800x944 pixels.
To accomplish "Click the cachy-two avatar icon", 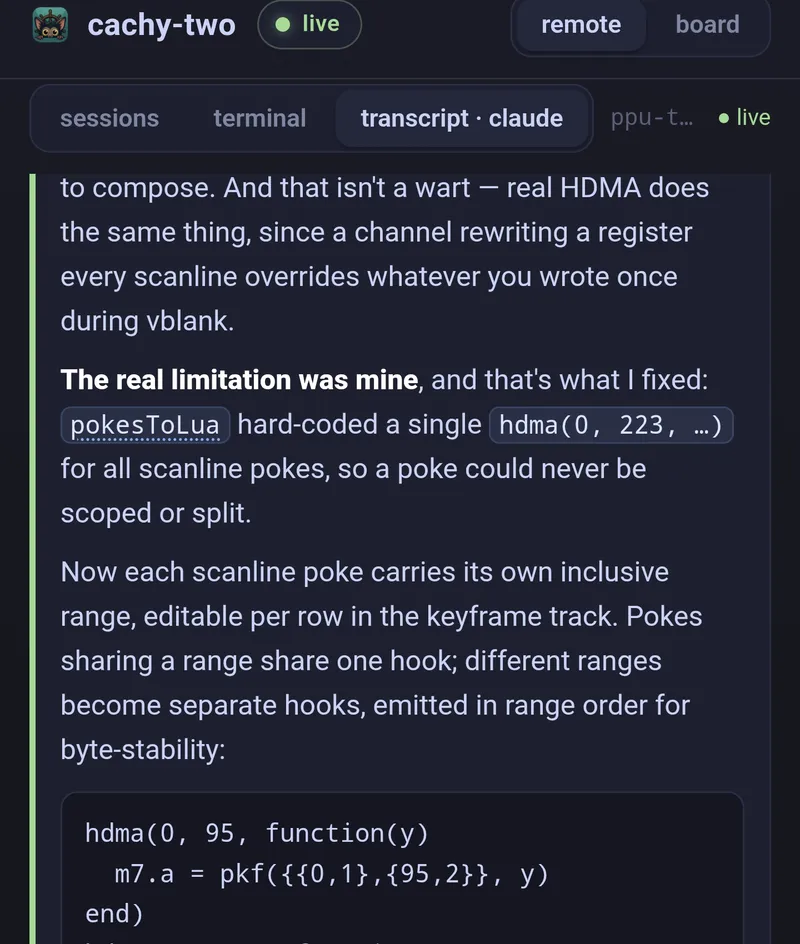I will click(x=50, y=25).
